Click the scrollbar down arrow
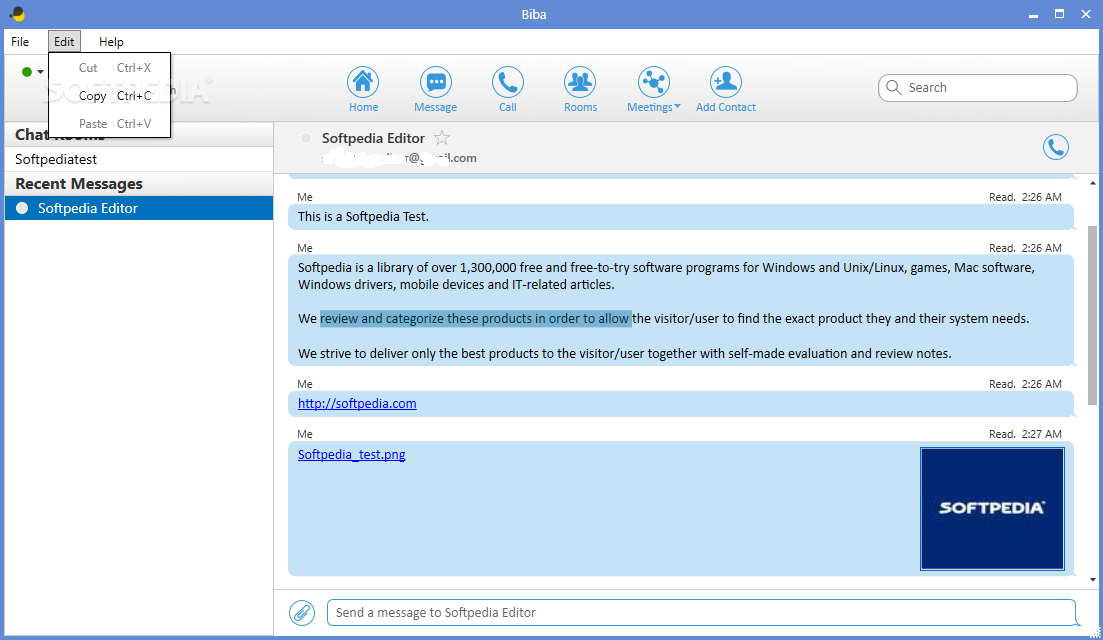The width and height of the screenshot is (1103, 640). [x=1092, y=580]
